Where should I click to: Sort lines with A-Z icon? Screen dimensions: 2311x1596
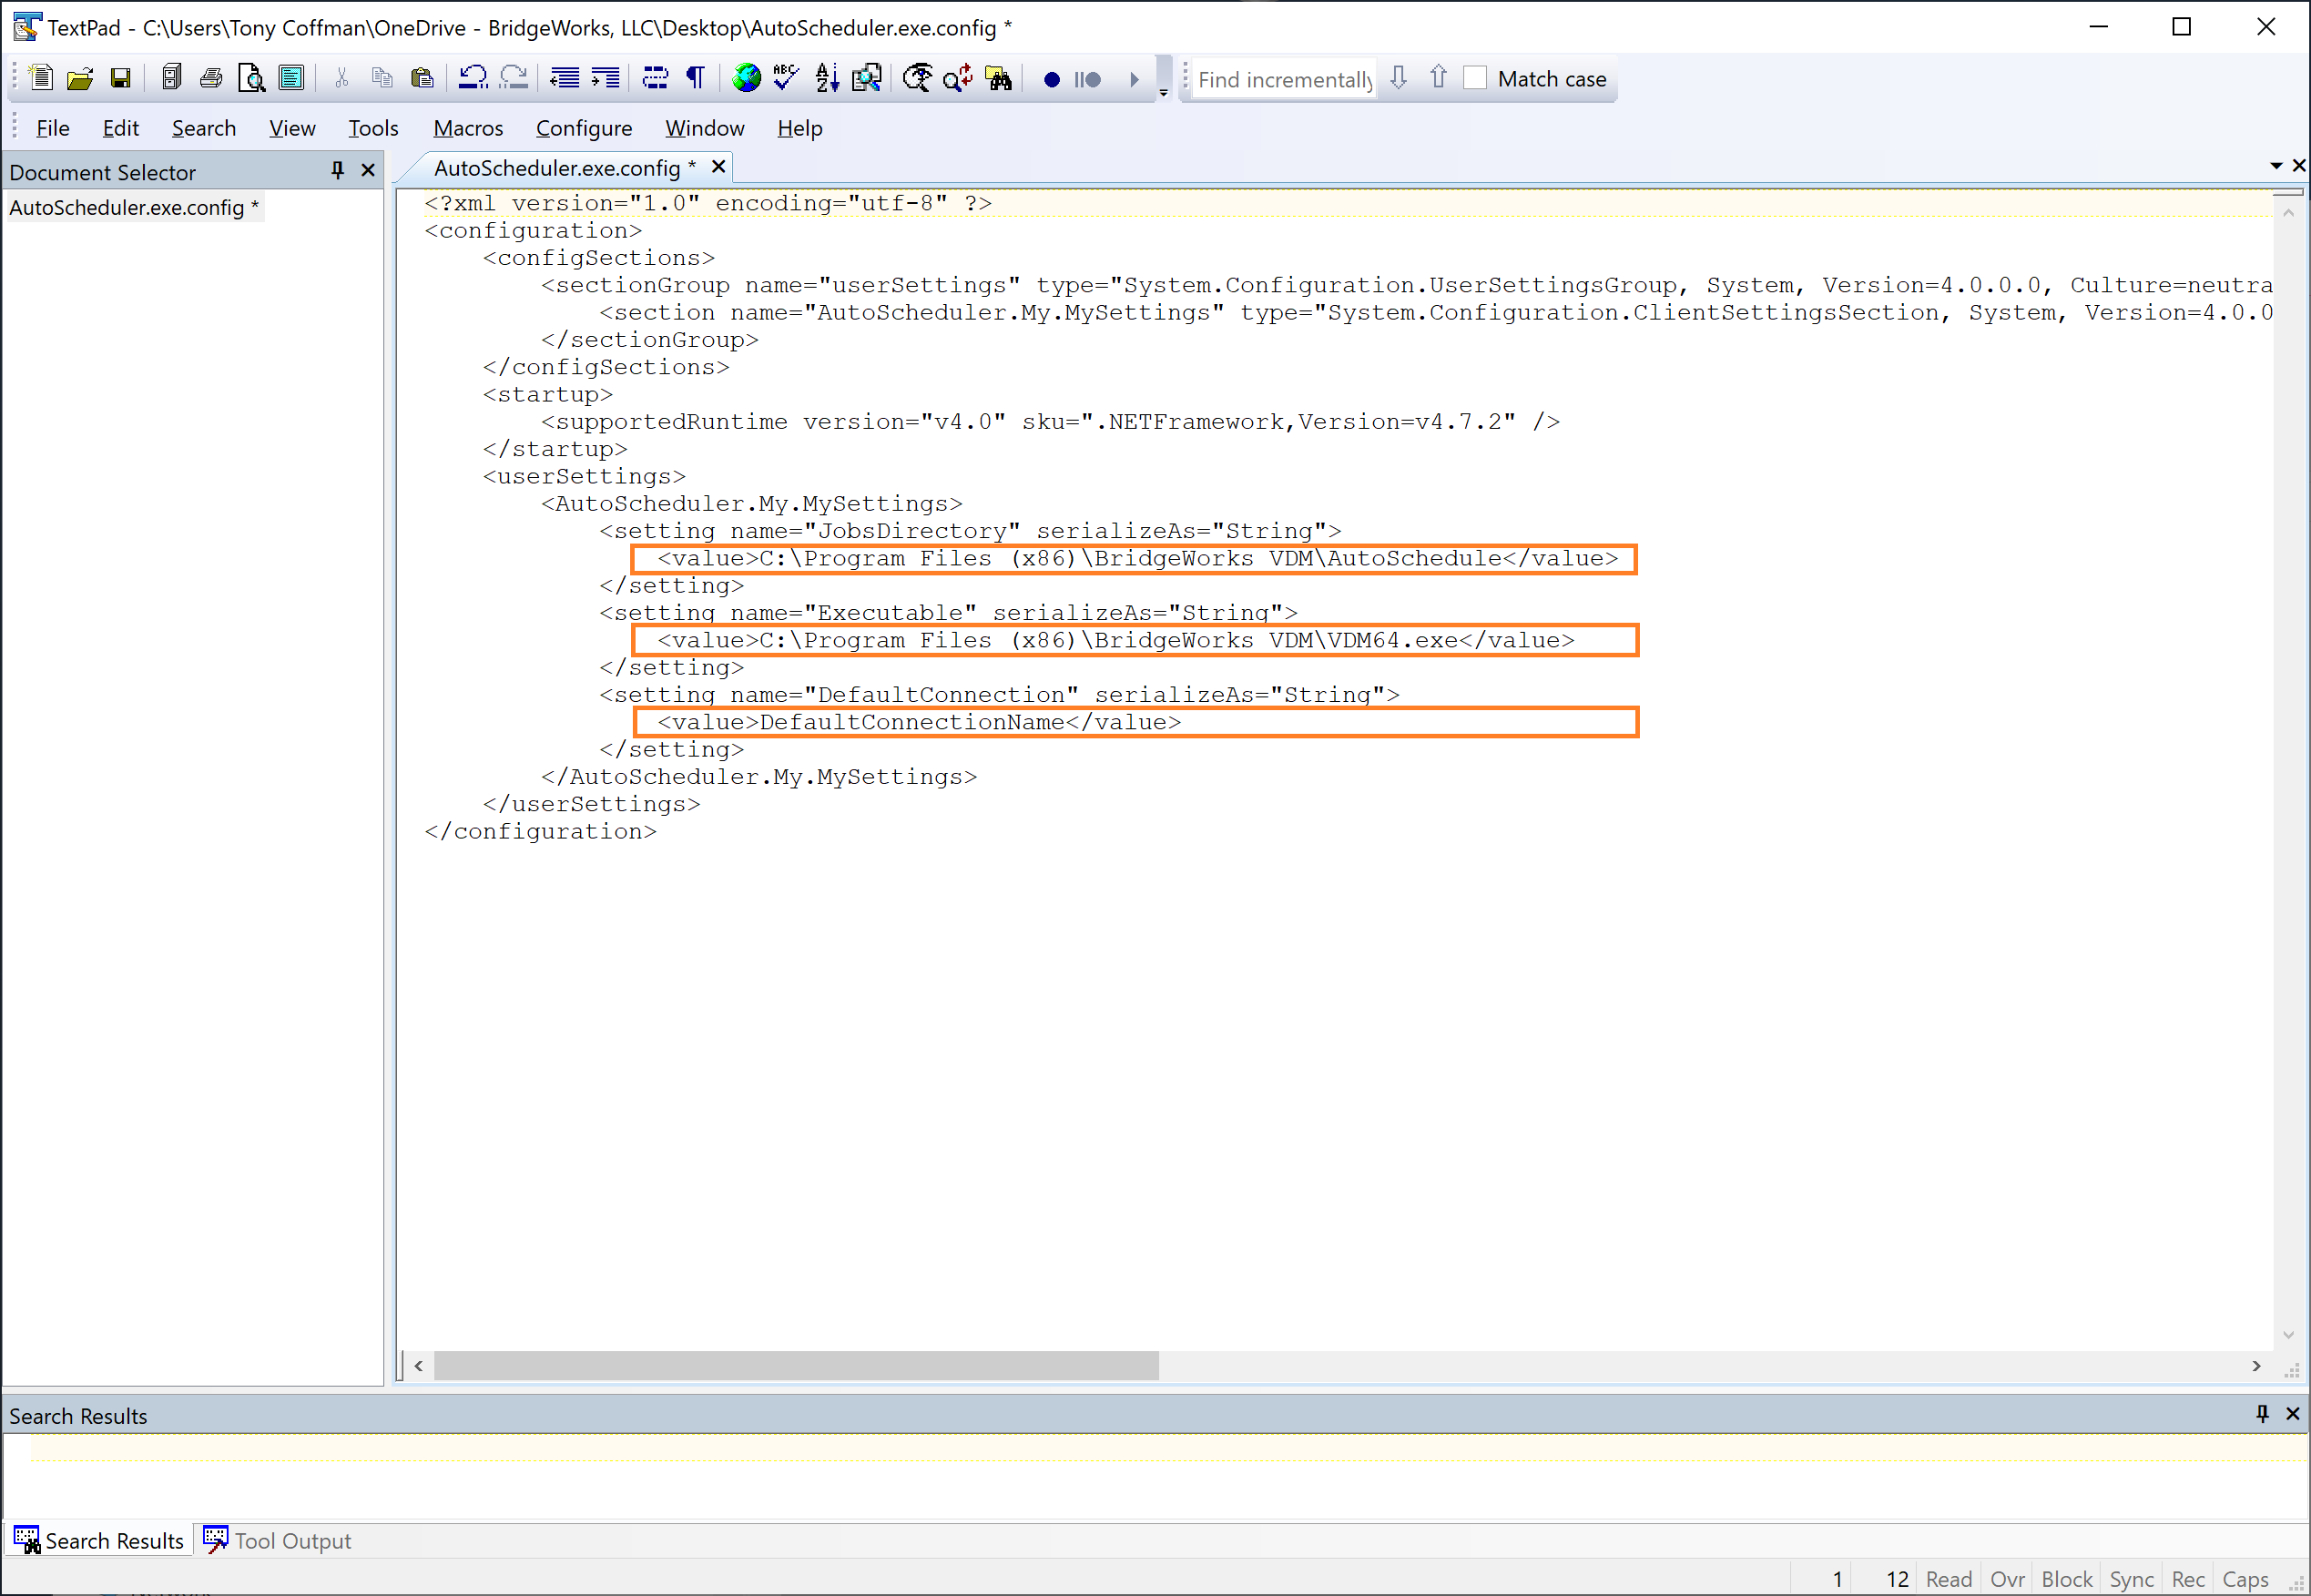pyautogui.click(x=827, y=78)
